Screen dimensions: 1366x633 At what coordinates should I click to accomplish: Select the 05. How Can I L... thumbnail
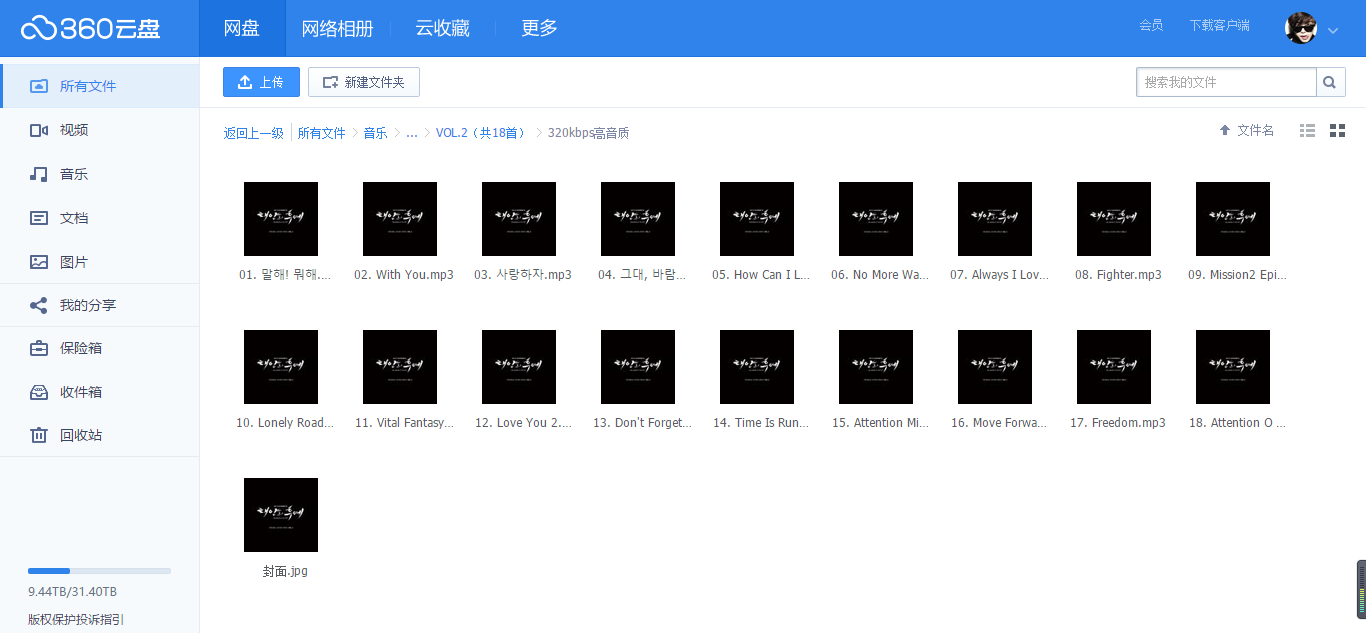click(x=757, y=219)
